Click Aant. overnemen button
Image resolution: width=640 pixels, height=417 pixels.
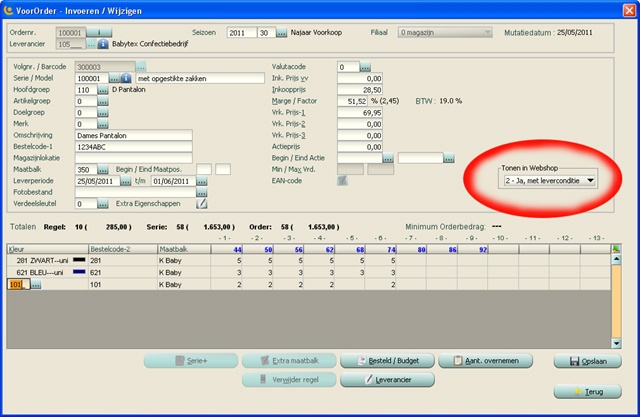click(486, 361)
